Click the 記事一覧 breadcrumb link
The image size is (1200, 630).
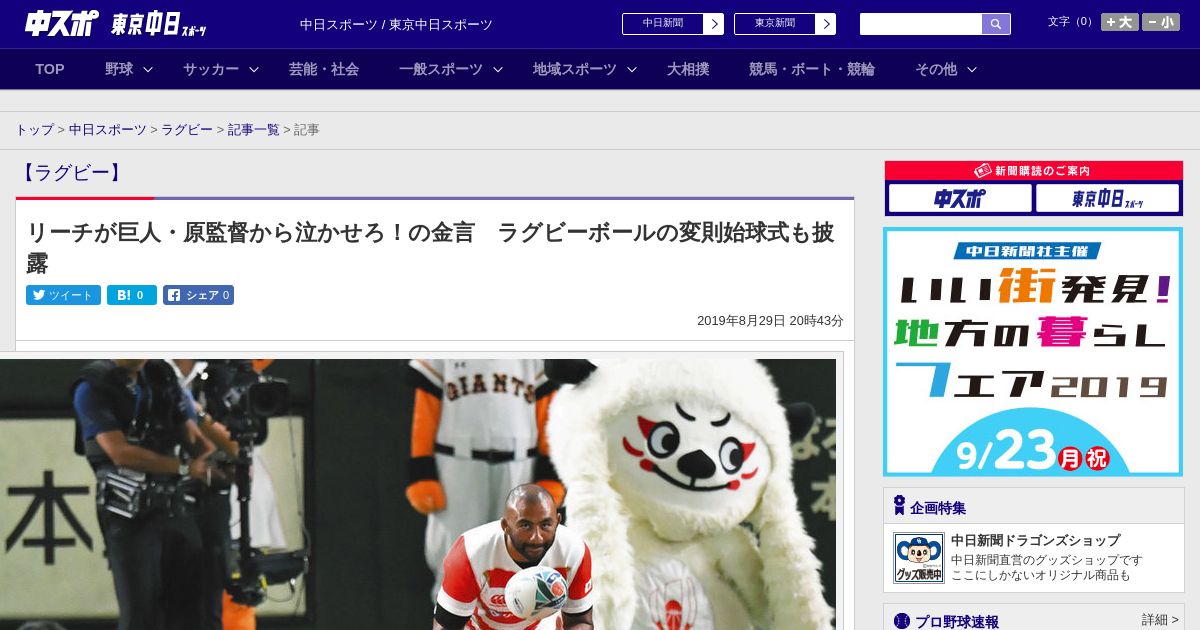coord(254,130)
